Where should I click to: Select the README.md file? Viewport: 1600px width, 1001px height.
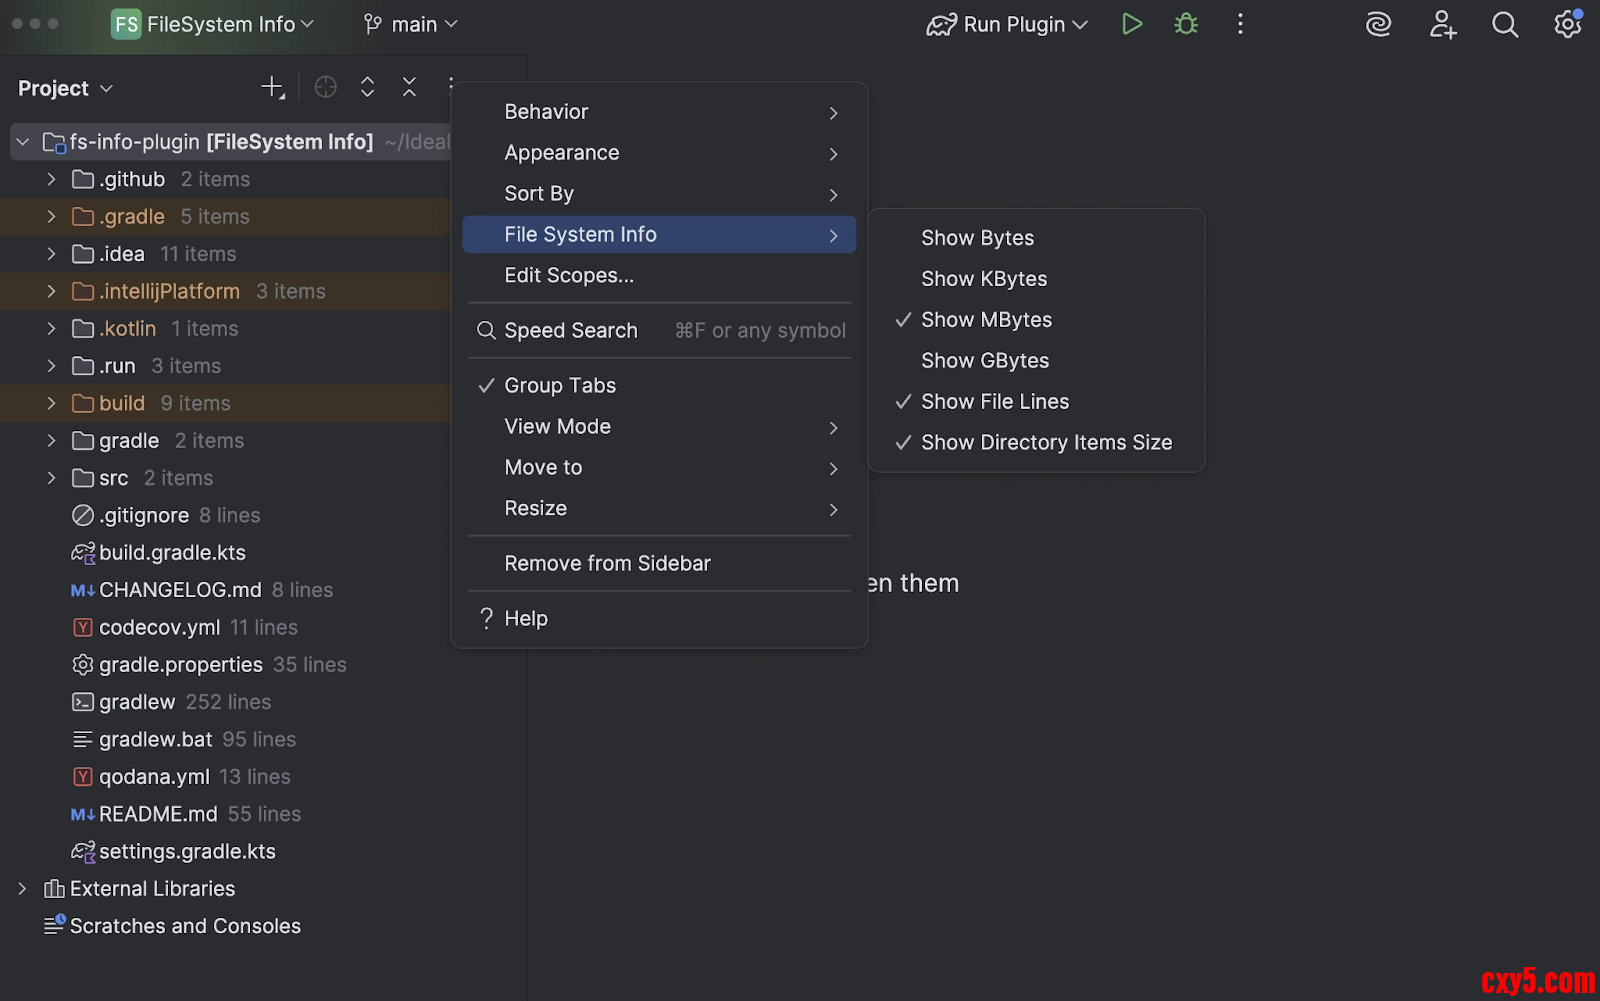pos(157,814)
